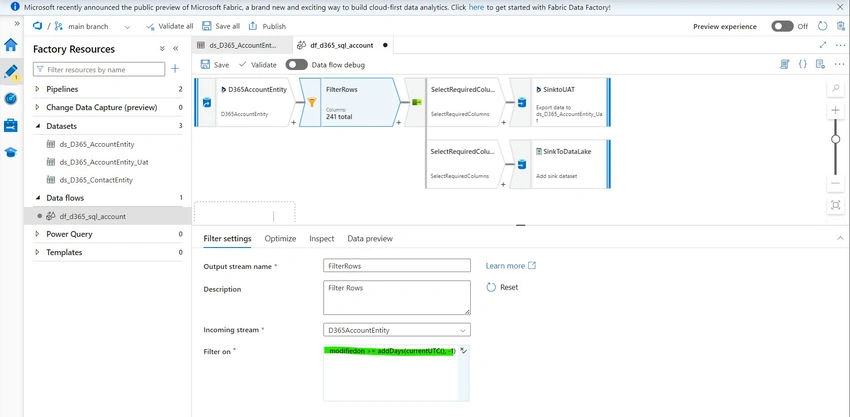Collapse the Data flows tree group

click(x=37, y=198)
